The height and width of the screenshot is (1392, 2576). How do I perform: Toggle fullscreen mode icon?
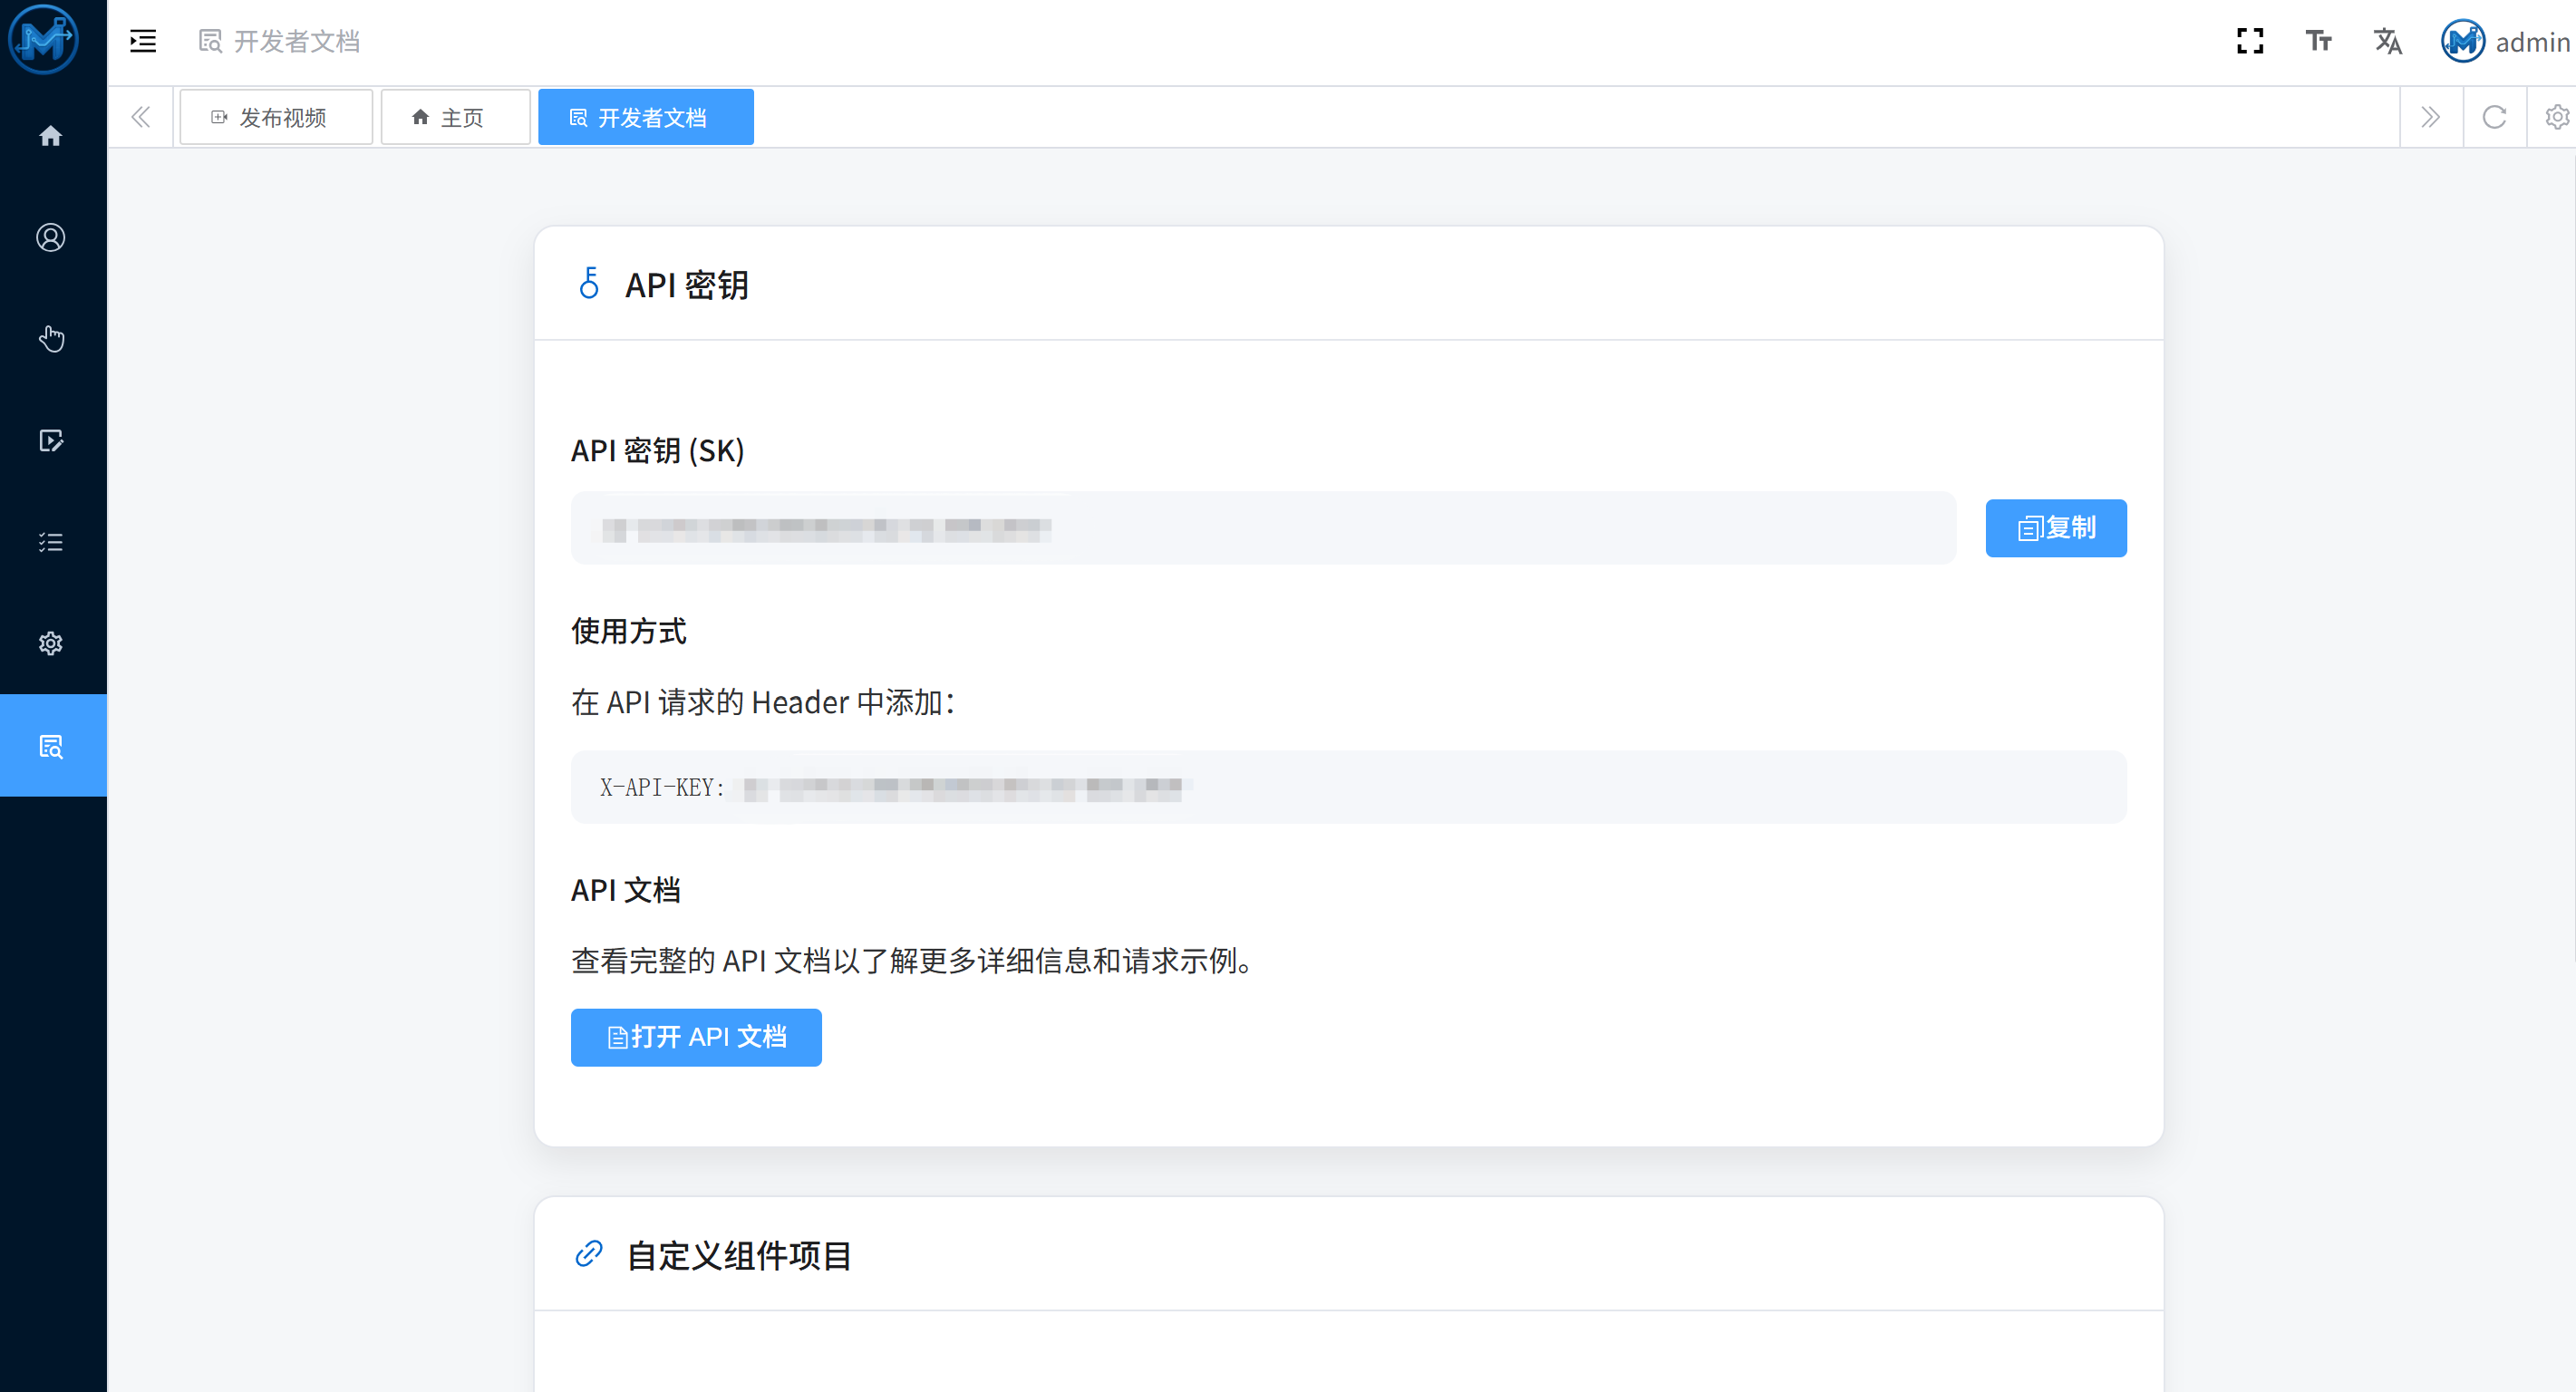coord(2250,41)
